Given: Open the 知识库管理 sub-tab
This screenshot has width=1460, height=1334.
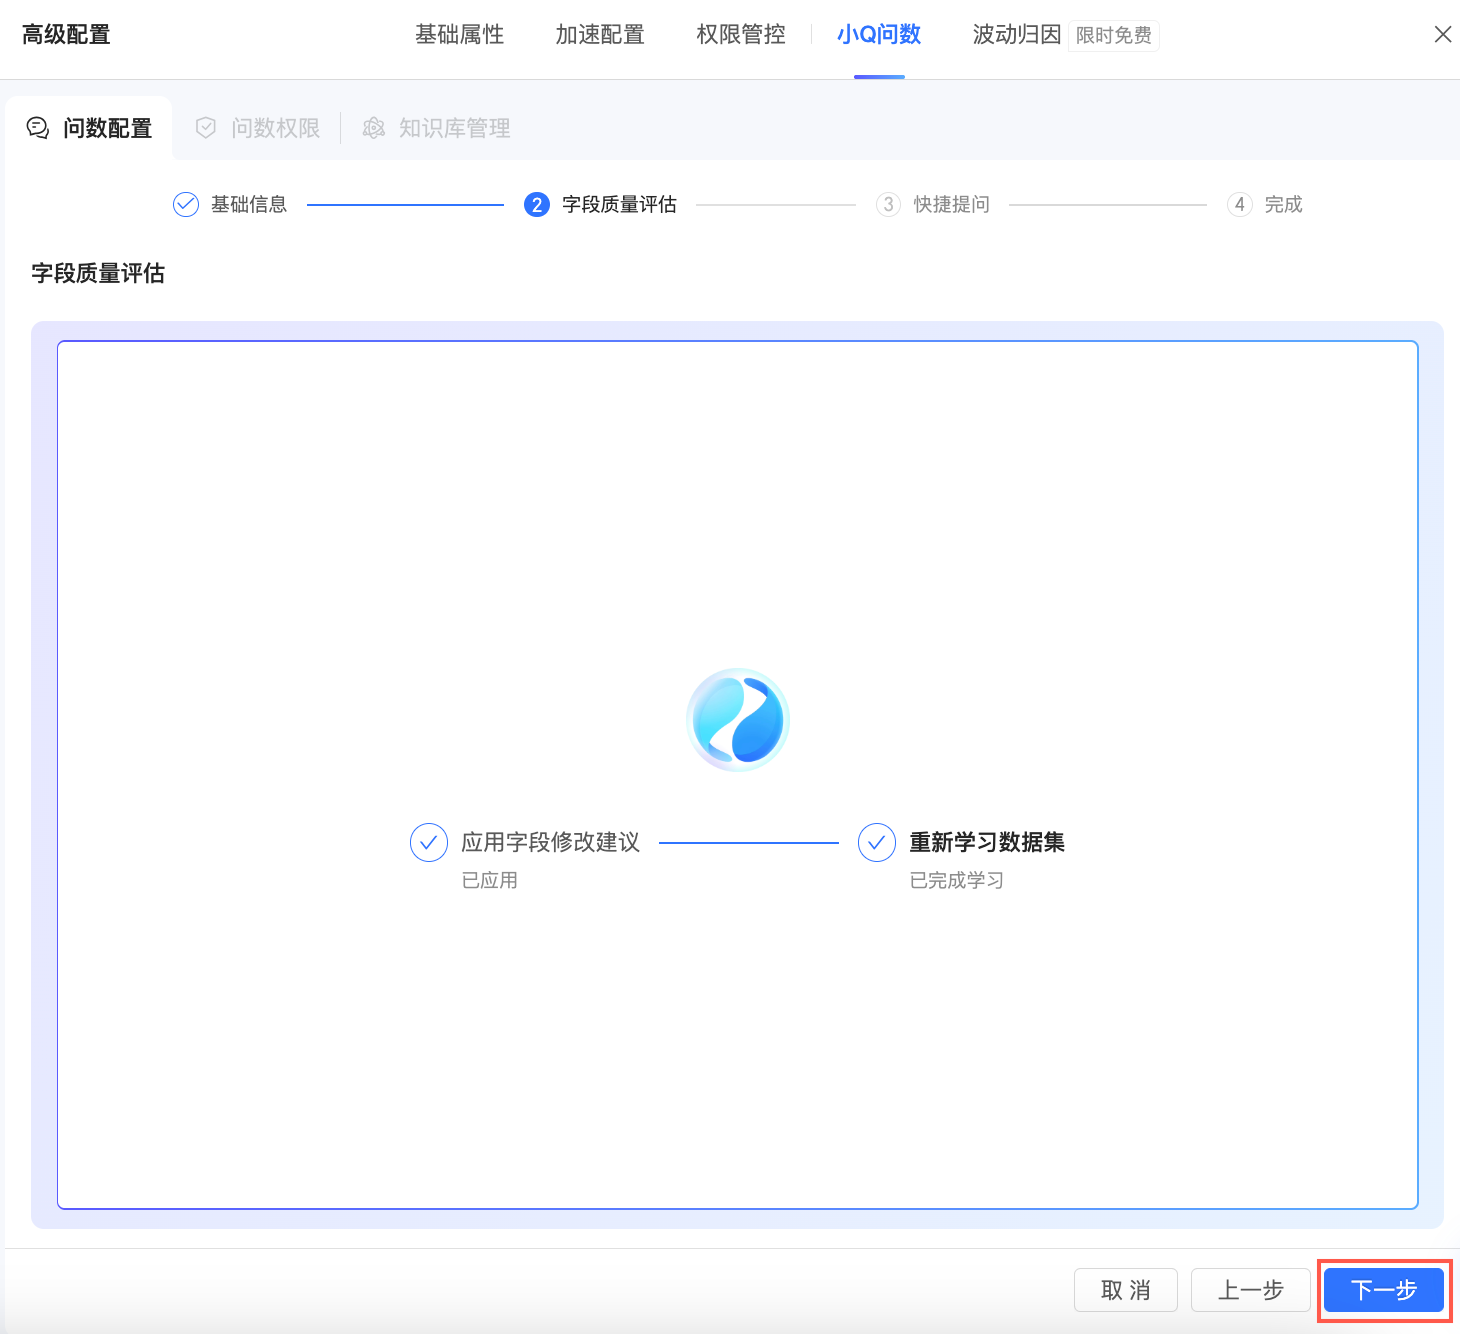Looking at the screenshot, I should coord(437,128).
